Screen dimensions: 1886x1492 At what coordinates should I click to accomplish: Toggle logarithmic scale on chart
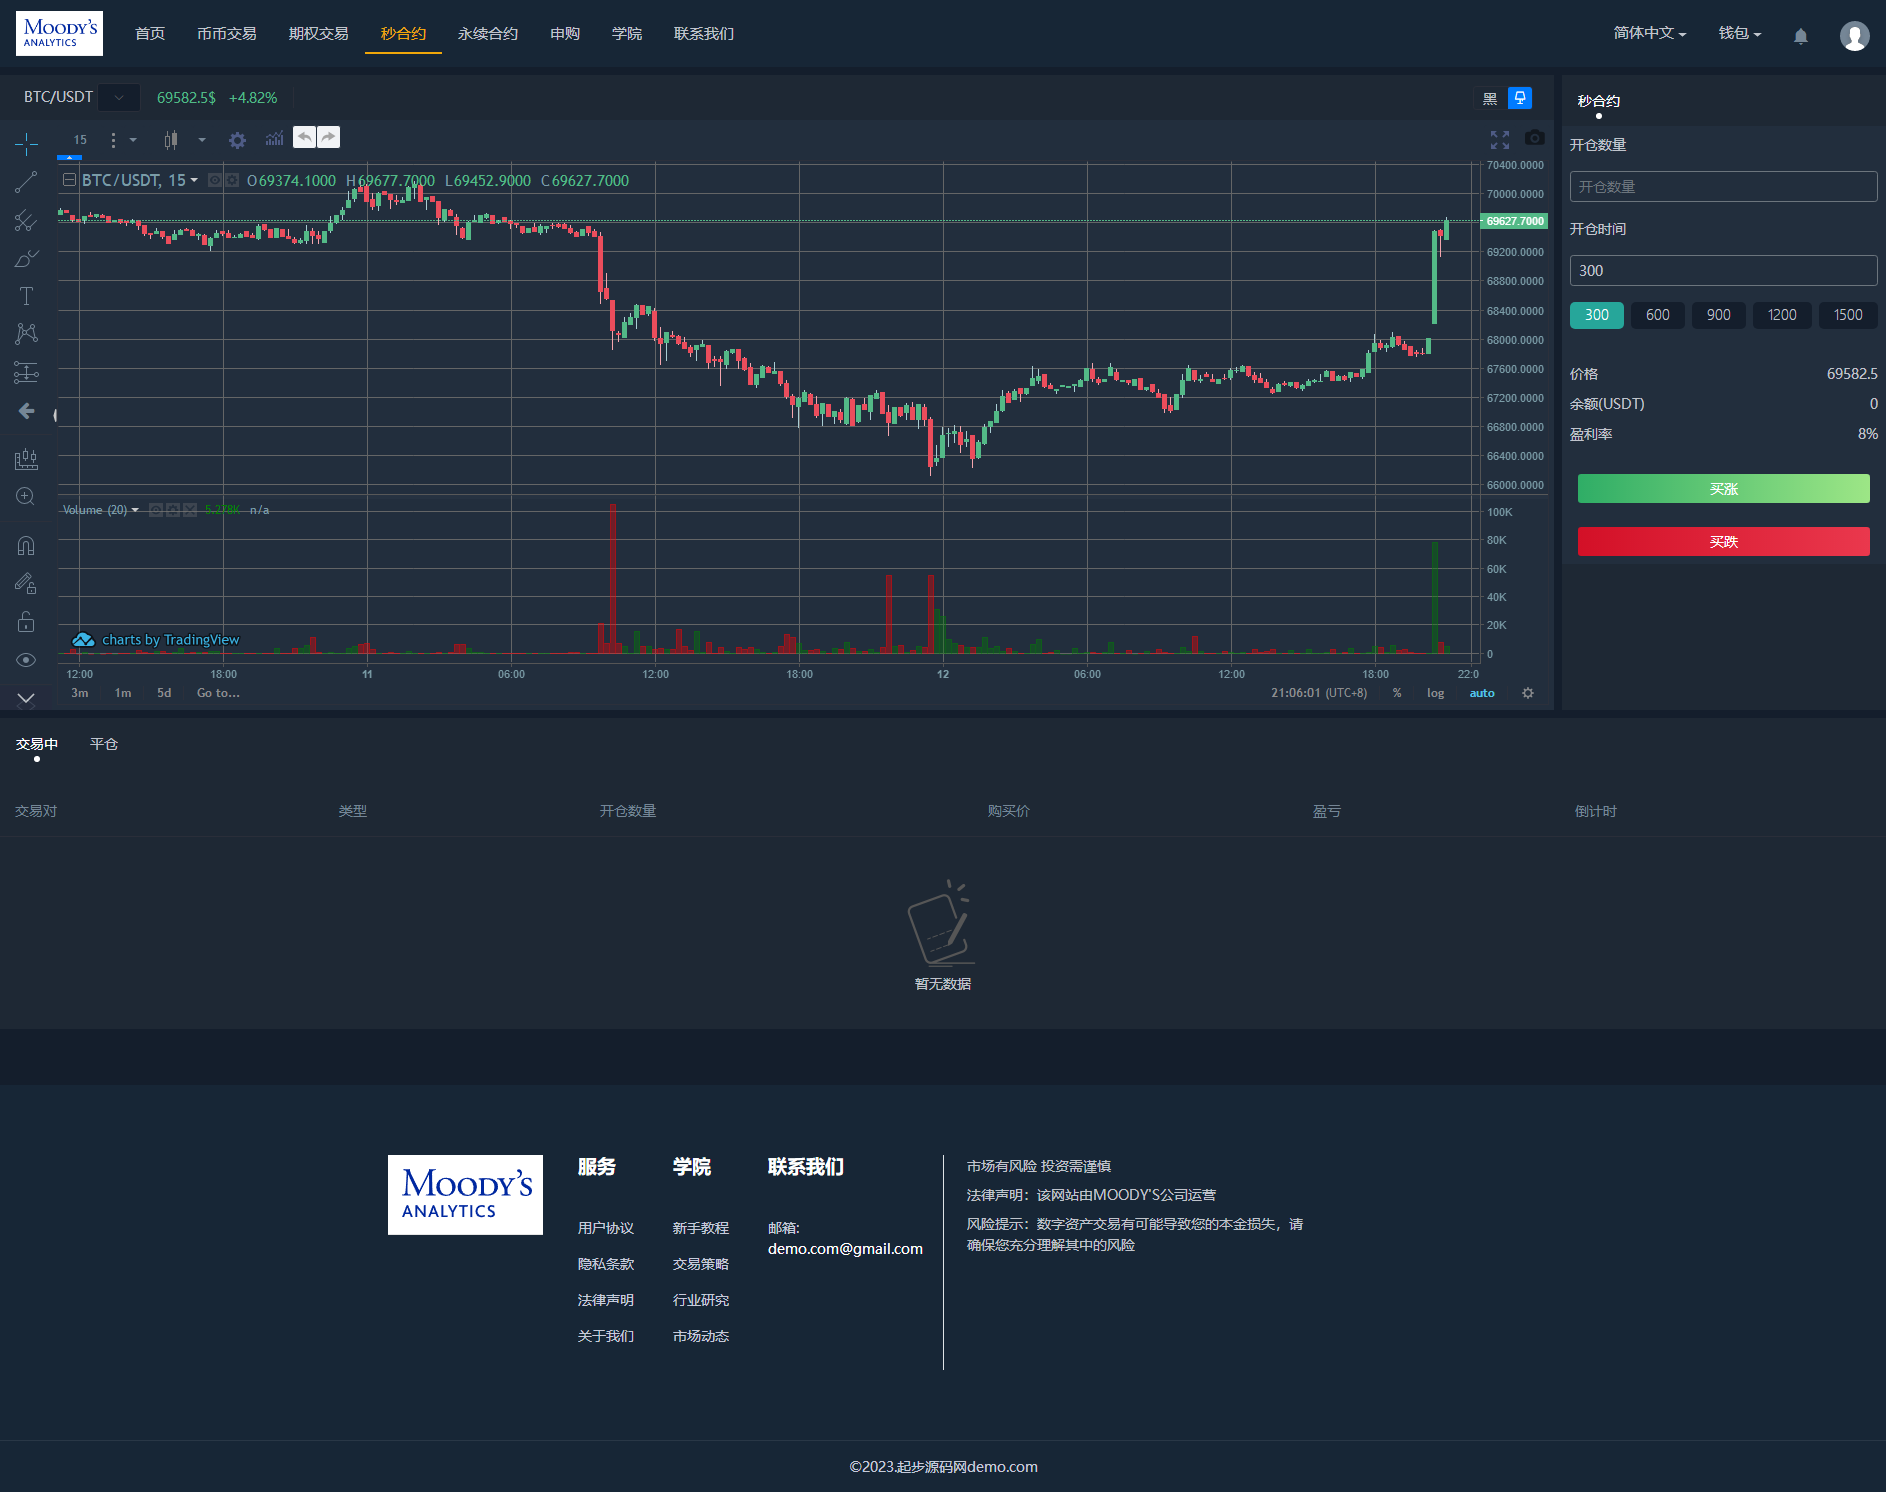click(1435, 693)
